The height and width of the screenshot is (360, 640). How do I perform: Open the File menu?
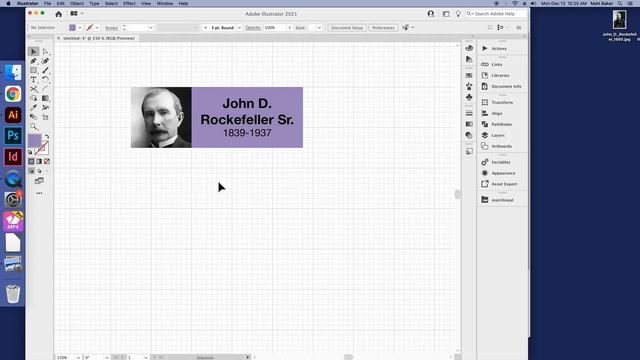pyautogui.click(x=47, y=3)
